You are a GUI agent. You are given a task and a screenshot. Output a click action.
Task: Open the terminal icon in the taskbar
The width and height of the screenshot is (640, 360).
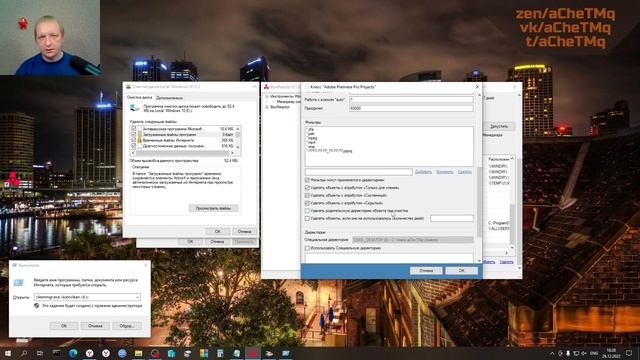(57, 353)
